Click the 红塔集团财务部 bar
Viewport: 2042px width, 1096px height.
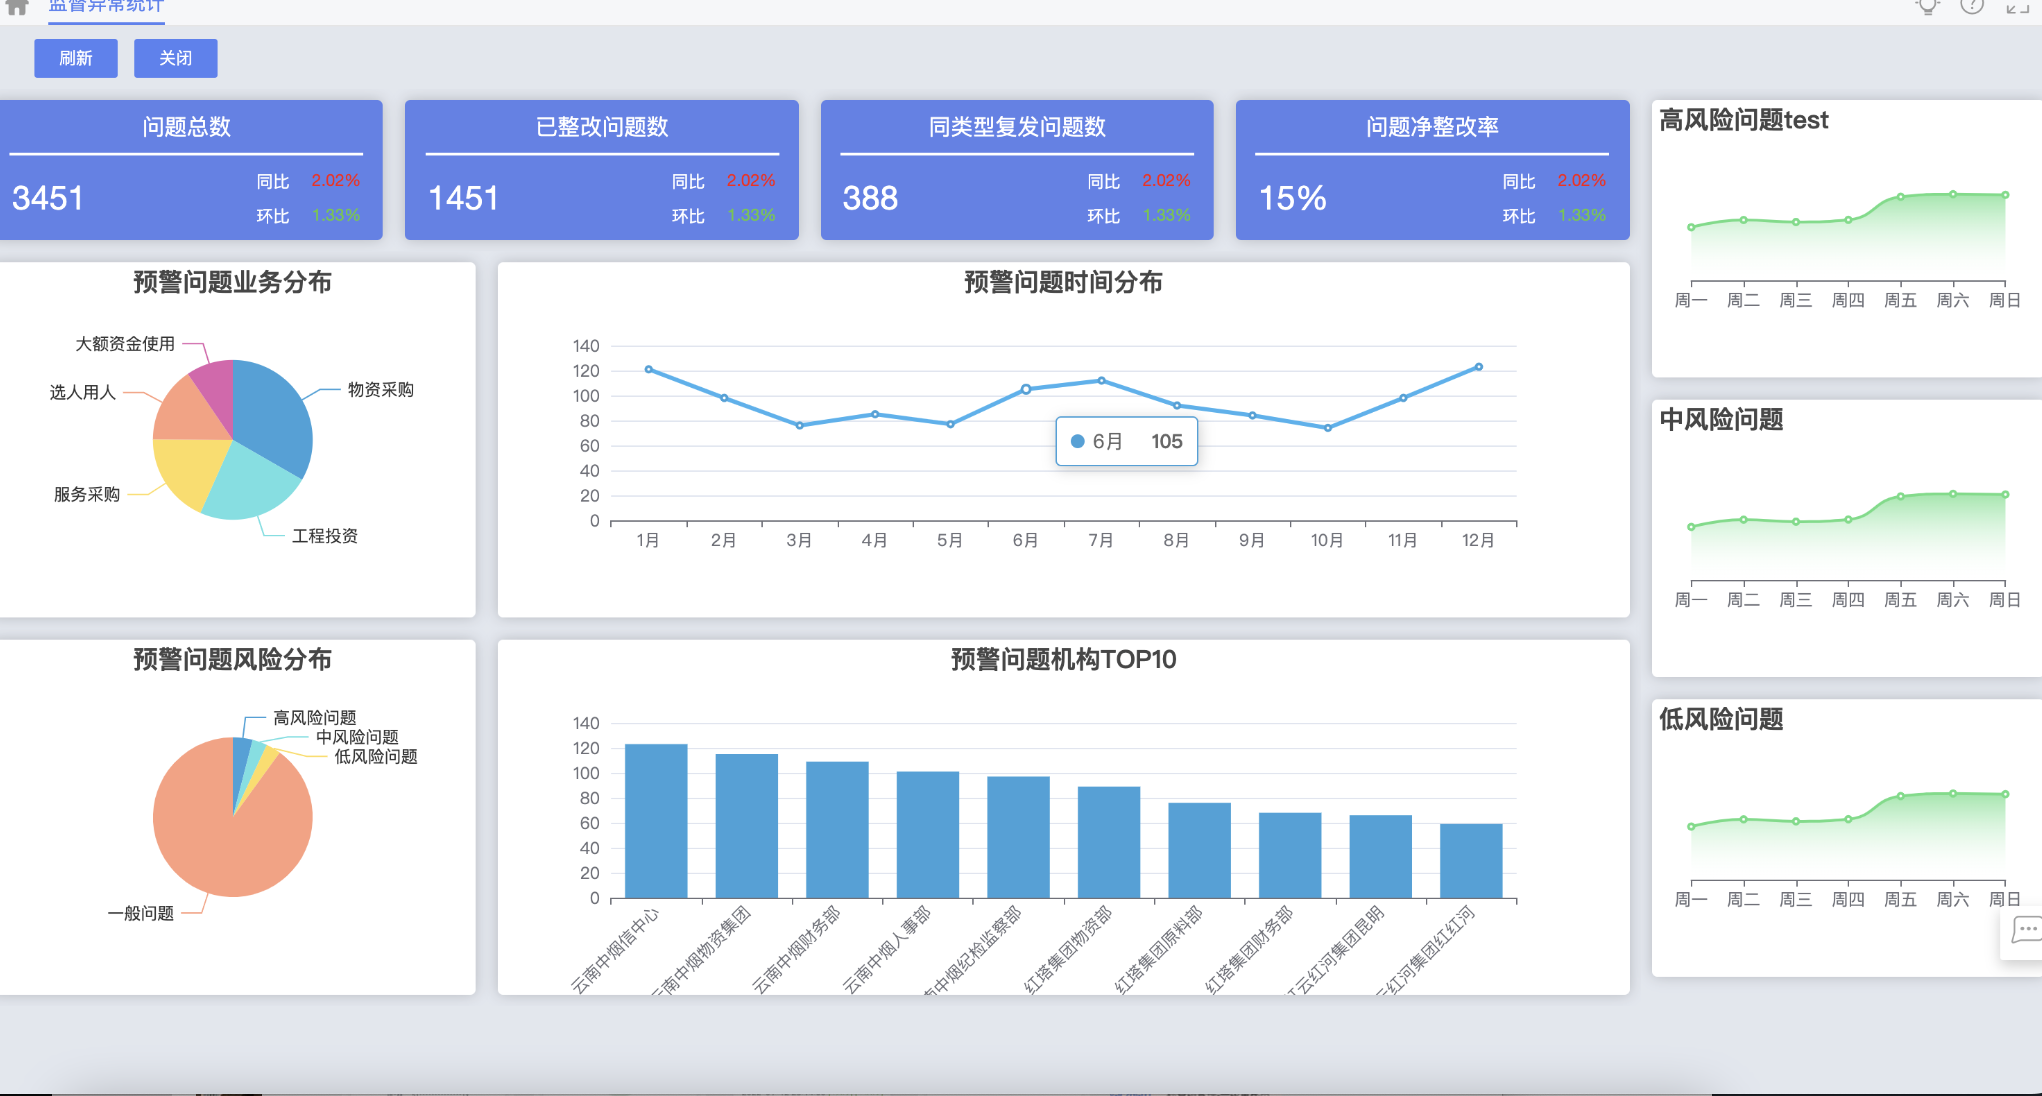(x=1290, y=855)
